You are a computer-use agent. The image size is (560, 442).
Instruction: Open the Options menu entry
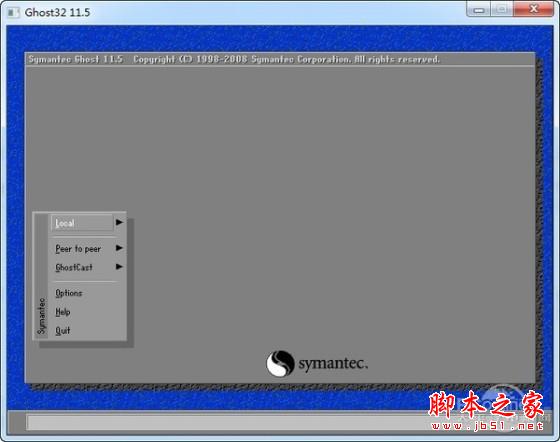(69, 293)
